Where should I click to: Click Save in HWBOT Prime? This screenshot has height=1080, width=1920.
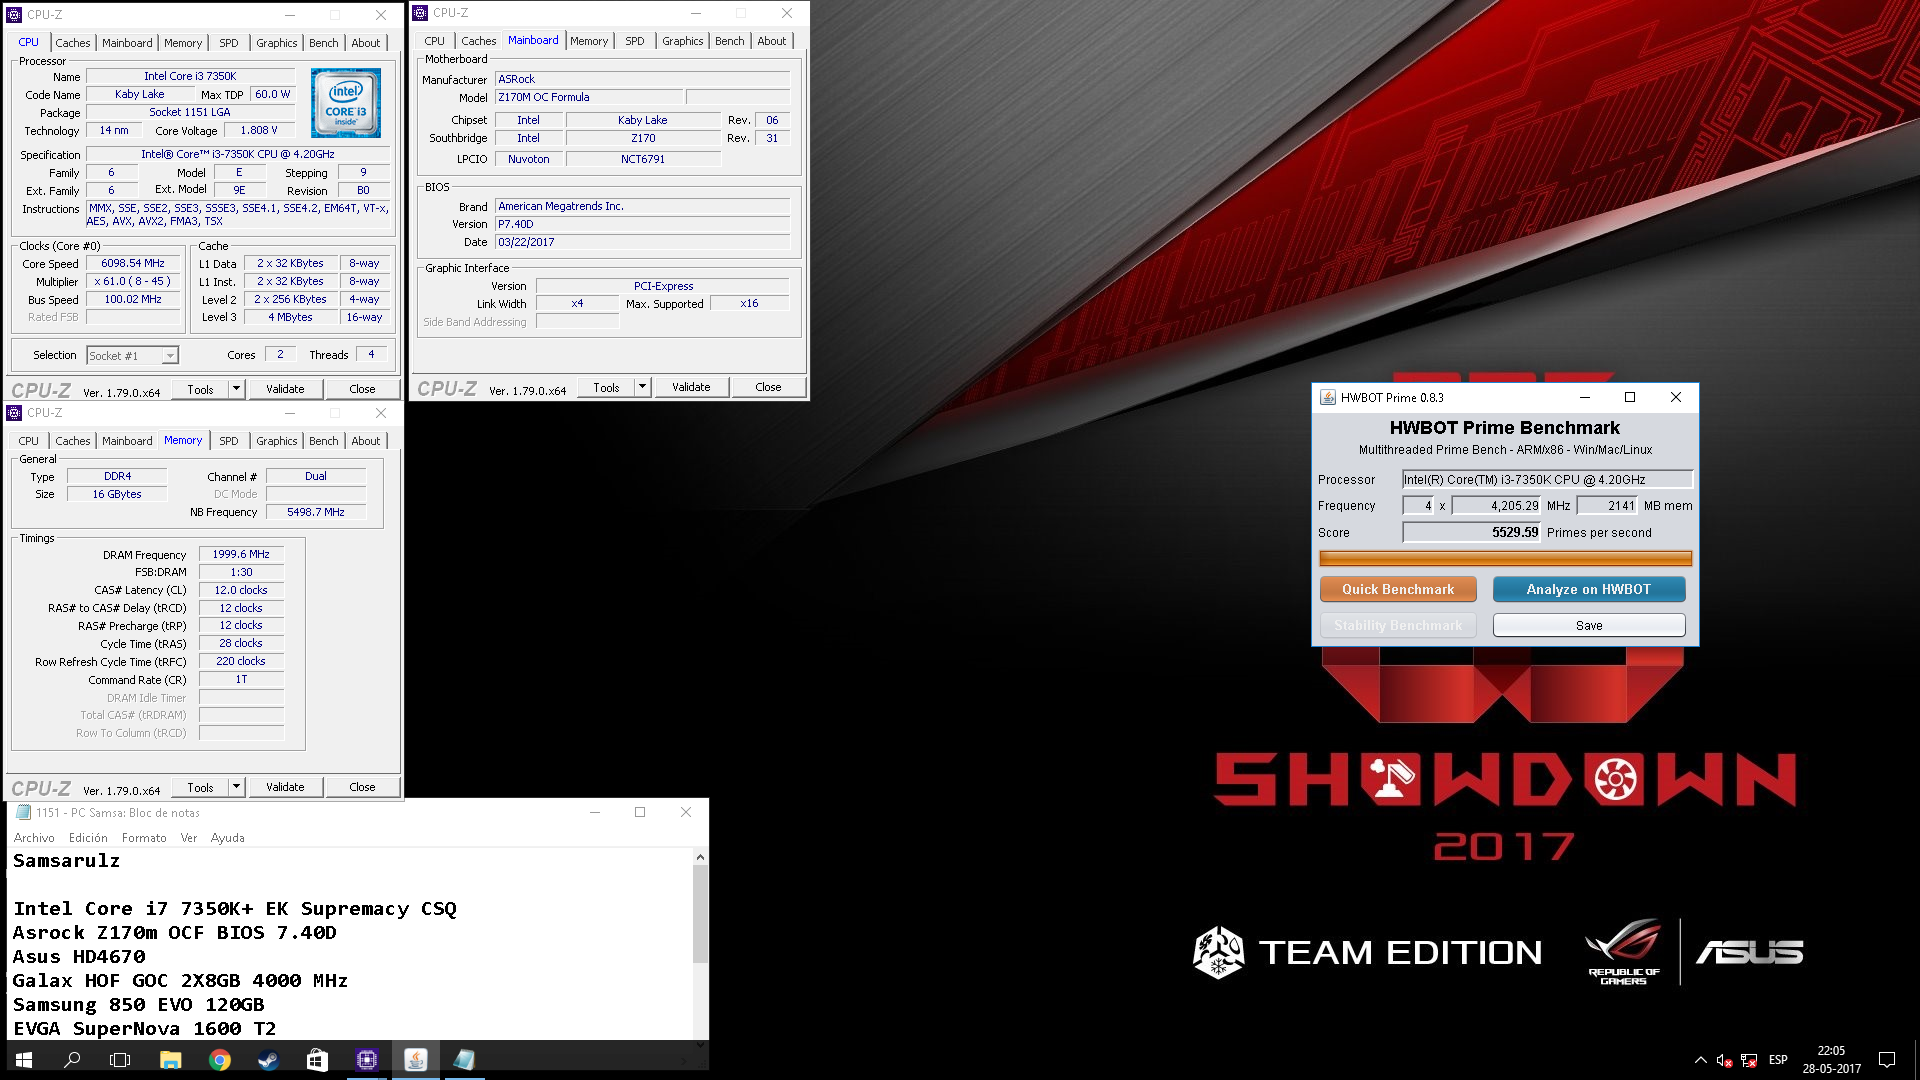click(x=1588, y=626)
